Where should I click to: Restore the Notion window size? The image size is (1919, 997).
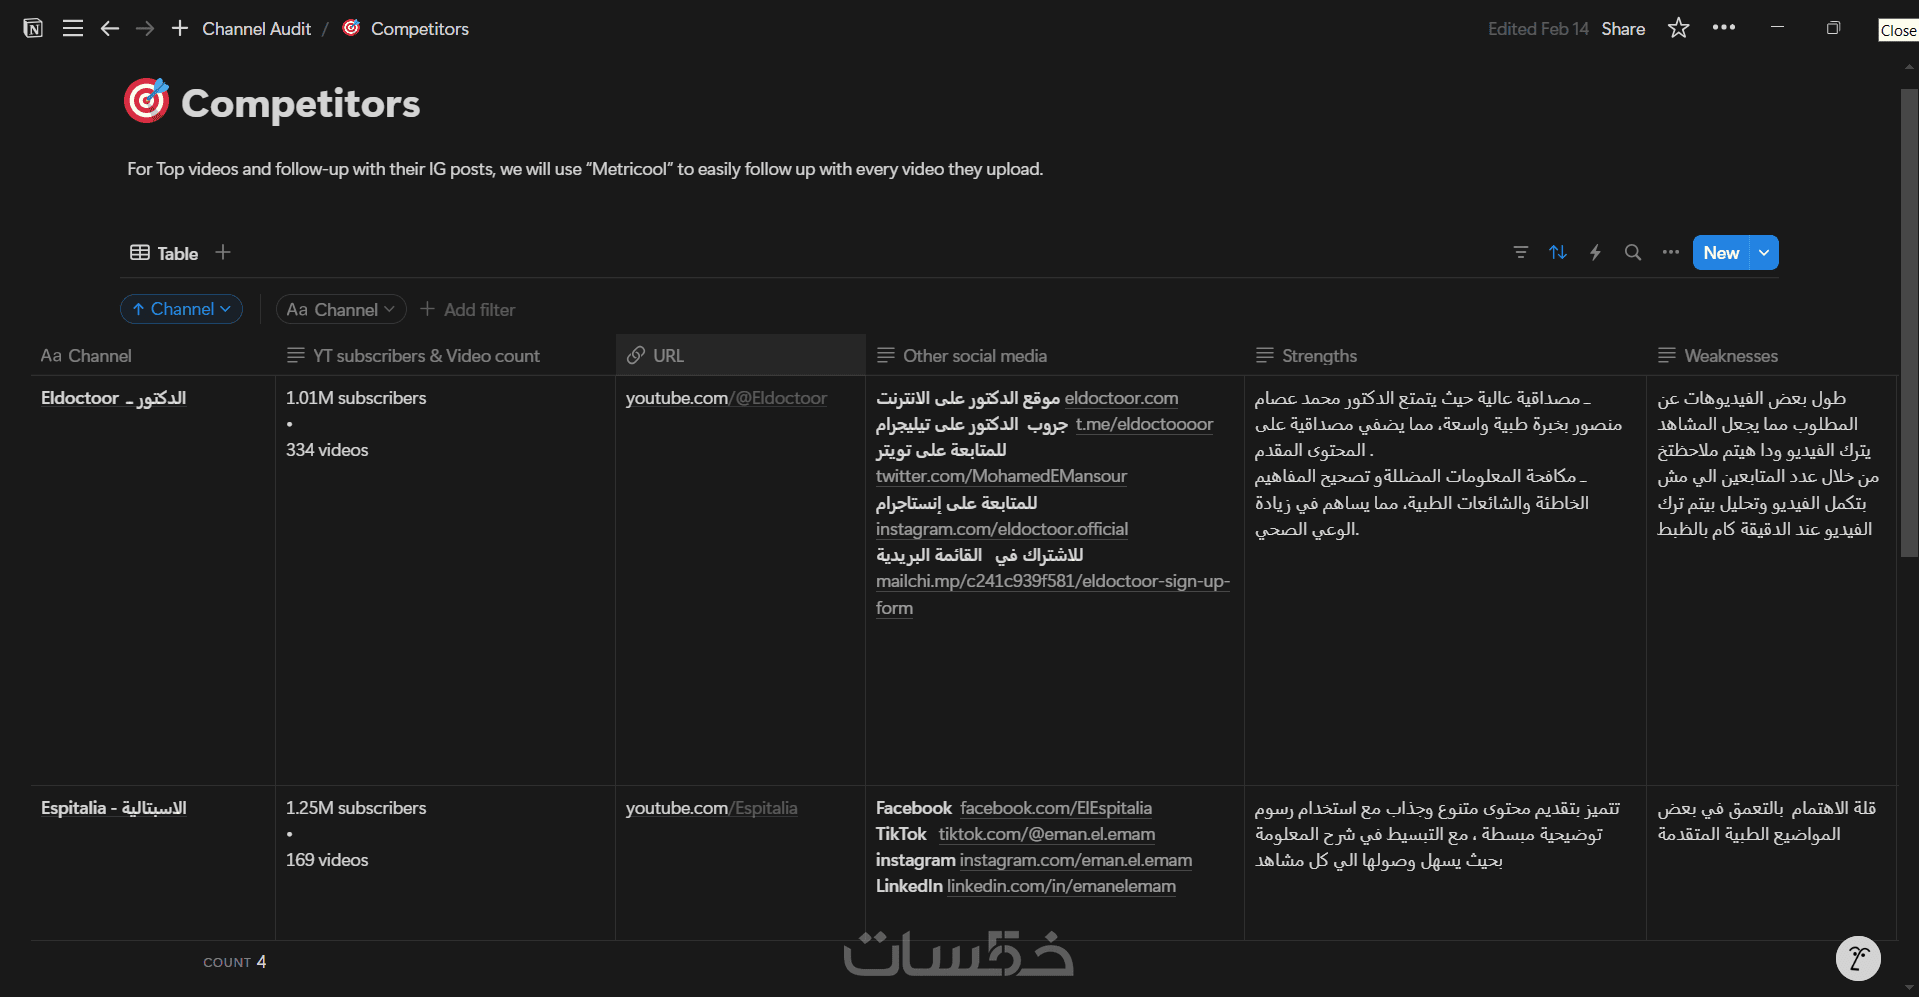click(1833, 28)
